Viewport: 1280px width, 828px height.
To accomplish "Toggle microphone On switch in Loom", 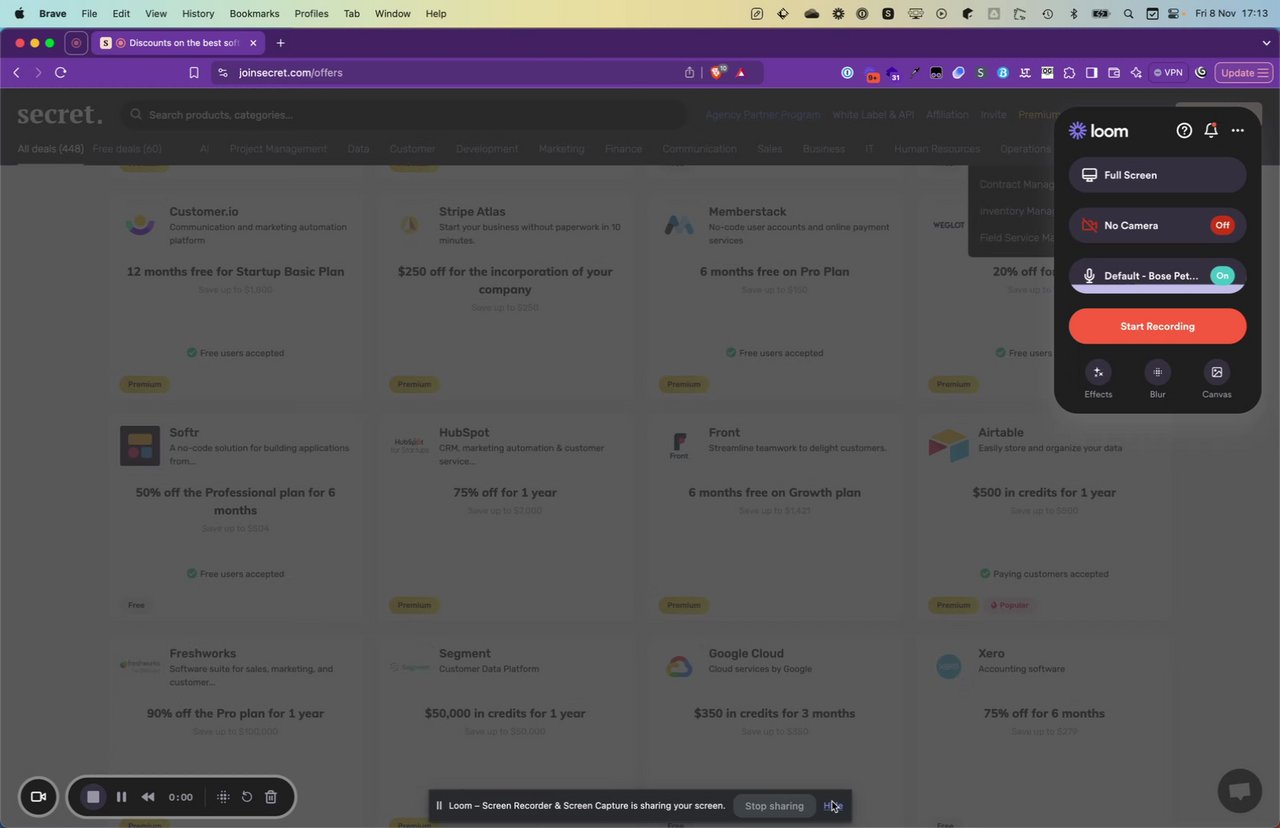I will click(1222, 275).
